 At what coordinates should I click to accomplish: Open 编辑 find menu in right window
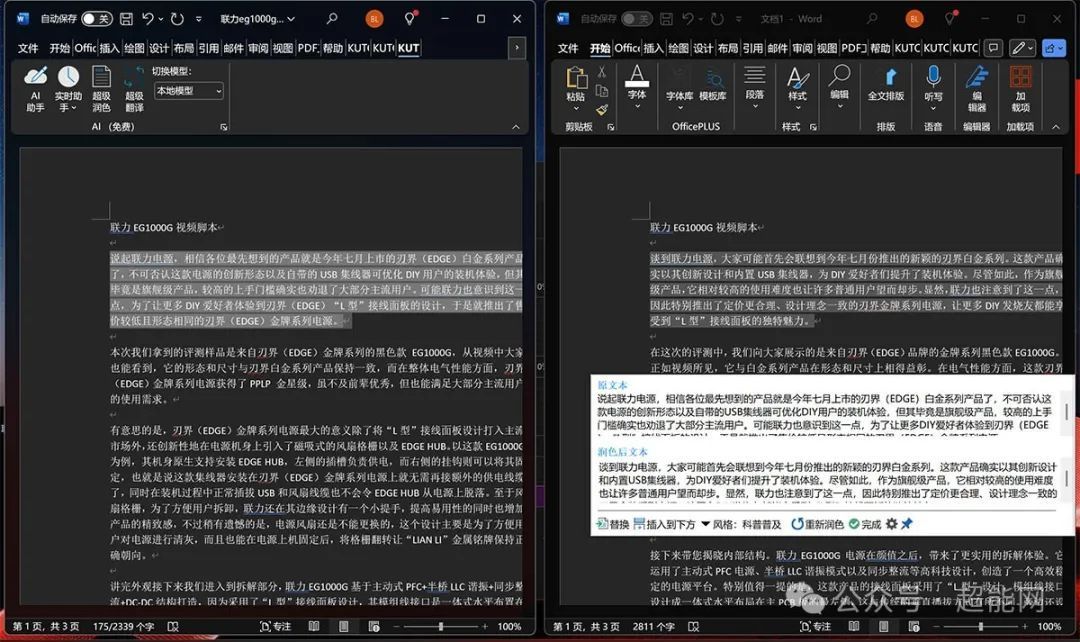(x=840, y=86)
